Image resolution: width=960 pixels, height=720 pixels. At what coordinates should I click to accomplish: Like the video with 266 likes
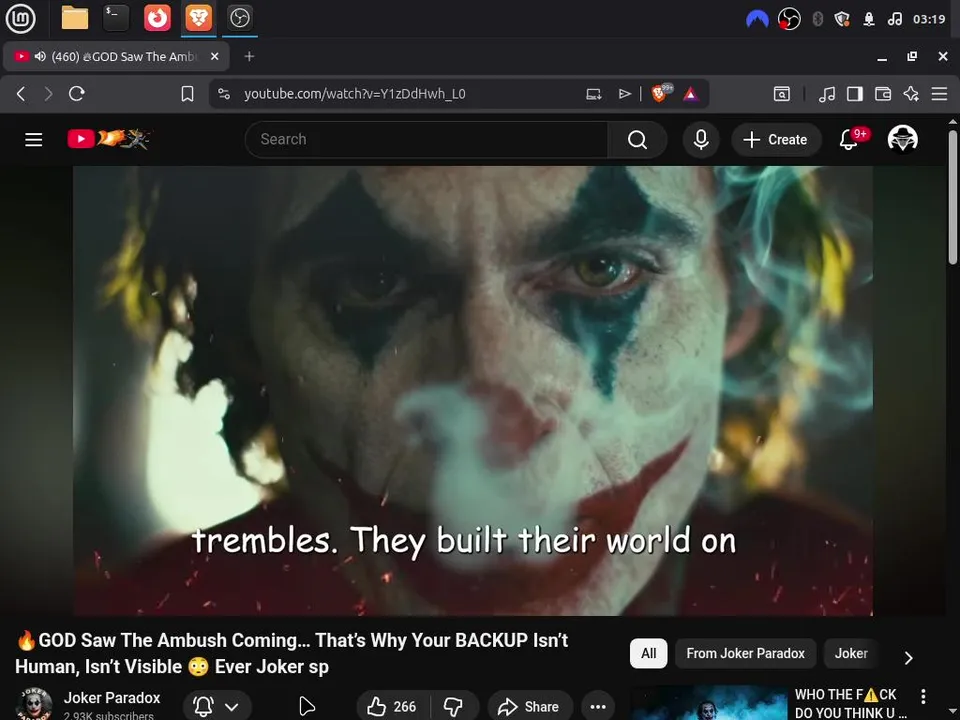(393, 707)
